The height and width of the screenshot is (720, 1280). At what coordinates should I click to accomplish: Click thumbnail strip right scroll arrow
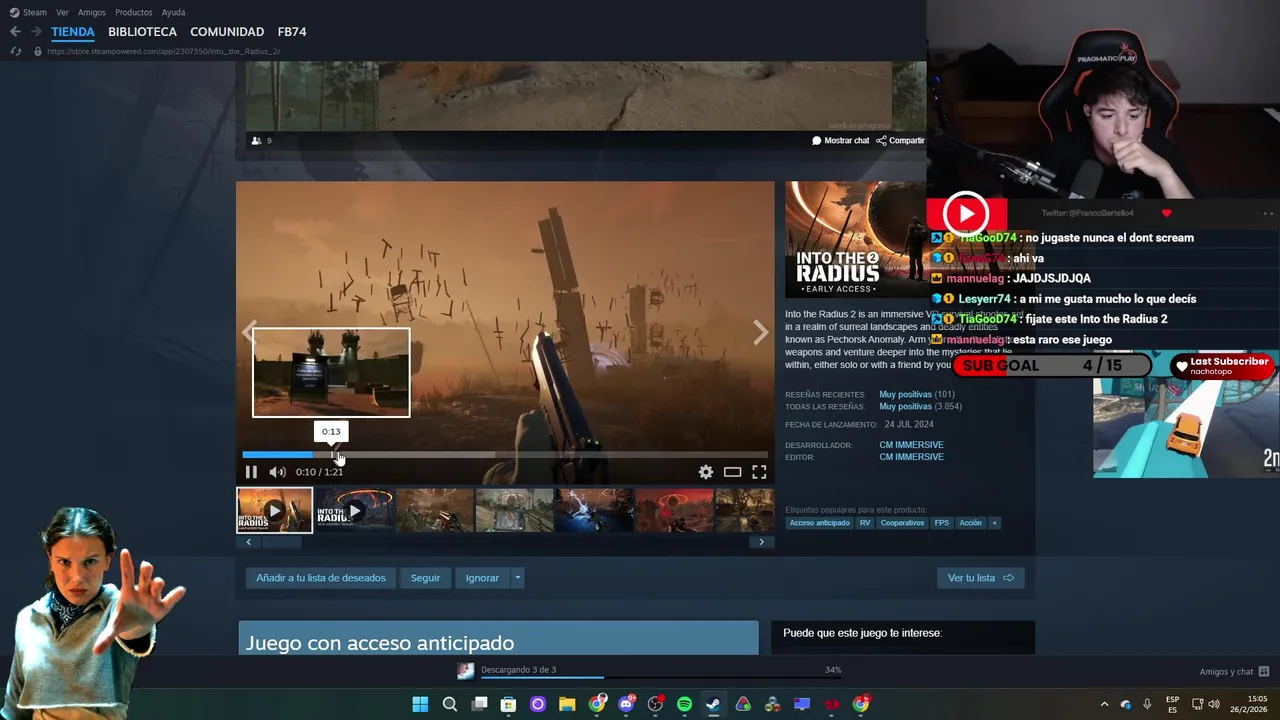tap(761, 542)
